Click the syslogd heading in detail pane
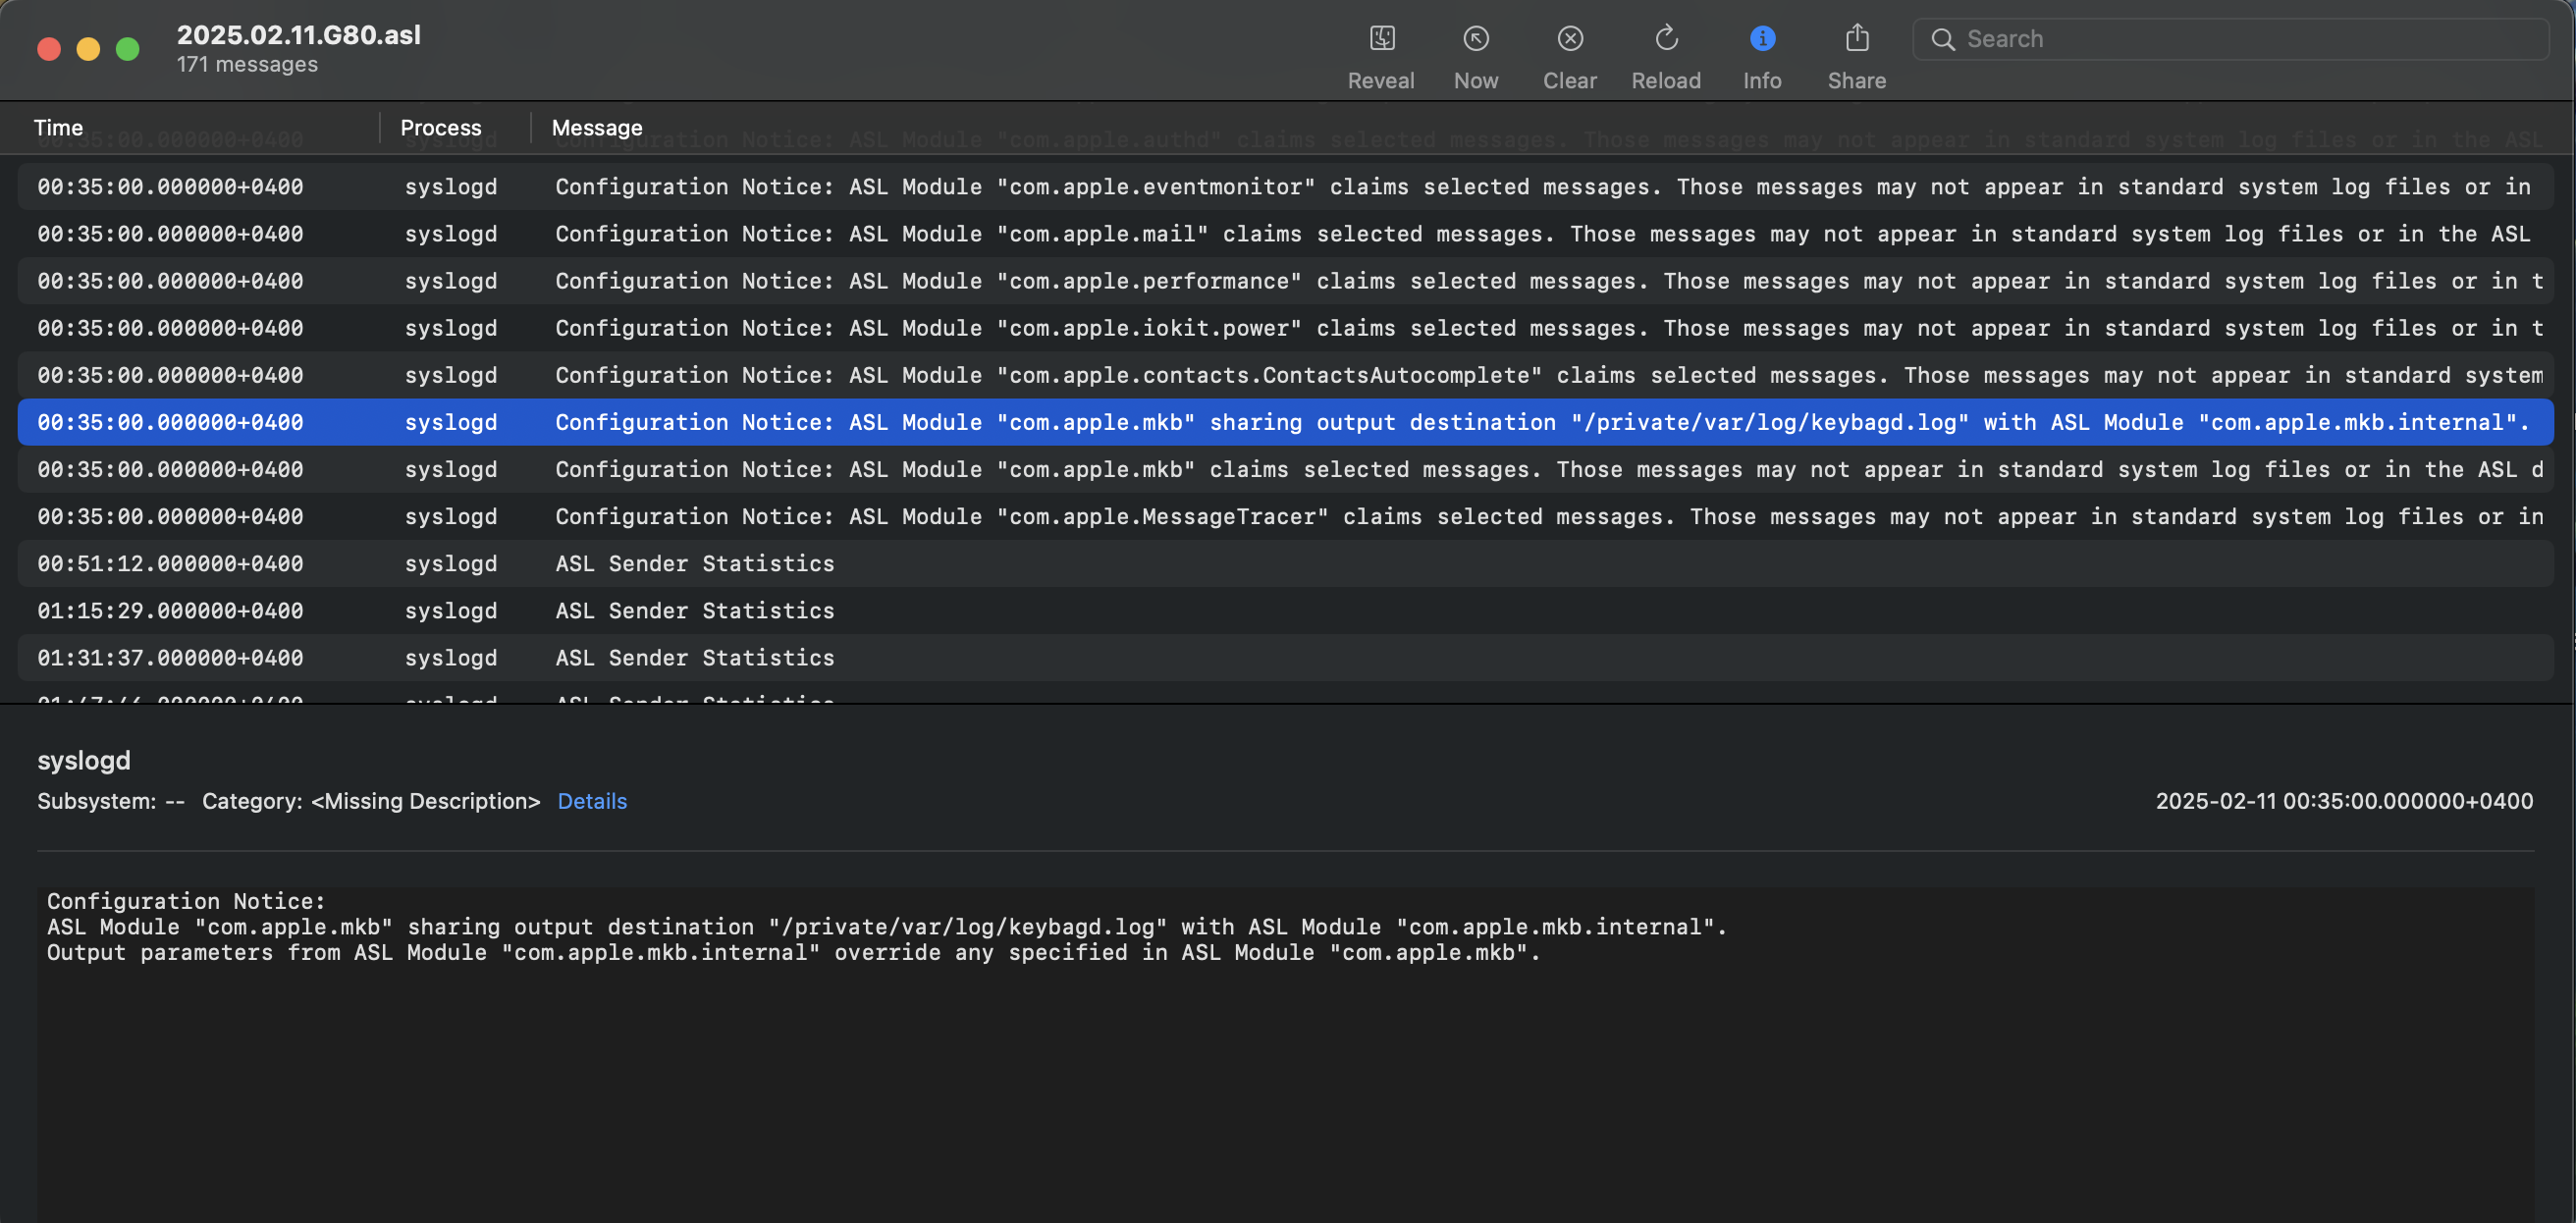The width and height of the screenshot is (2576, 1223). coord(84,760)
